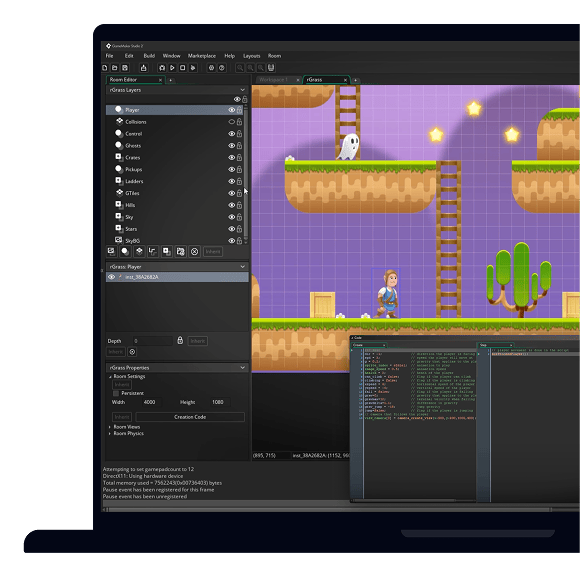
Task: Click the last magnifier zoom icon in the toolbar
Action: 261,68
